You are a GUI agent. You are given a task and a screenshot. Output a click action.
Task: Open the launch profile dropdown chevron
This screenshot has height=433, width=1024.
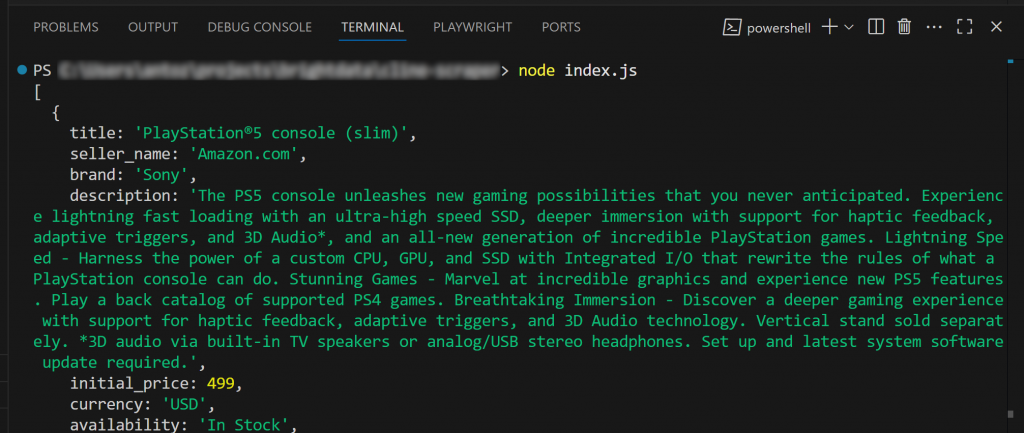849,27
